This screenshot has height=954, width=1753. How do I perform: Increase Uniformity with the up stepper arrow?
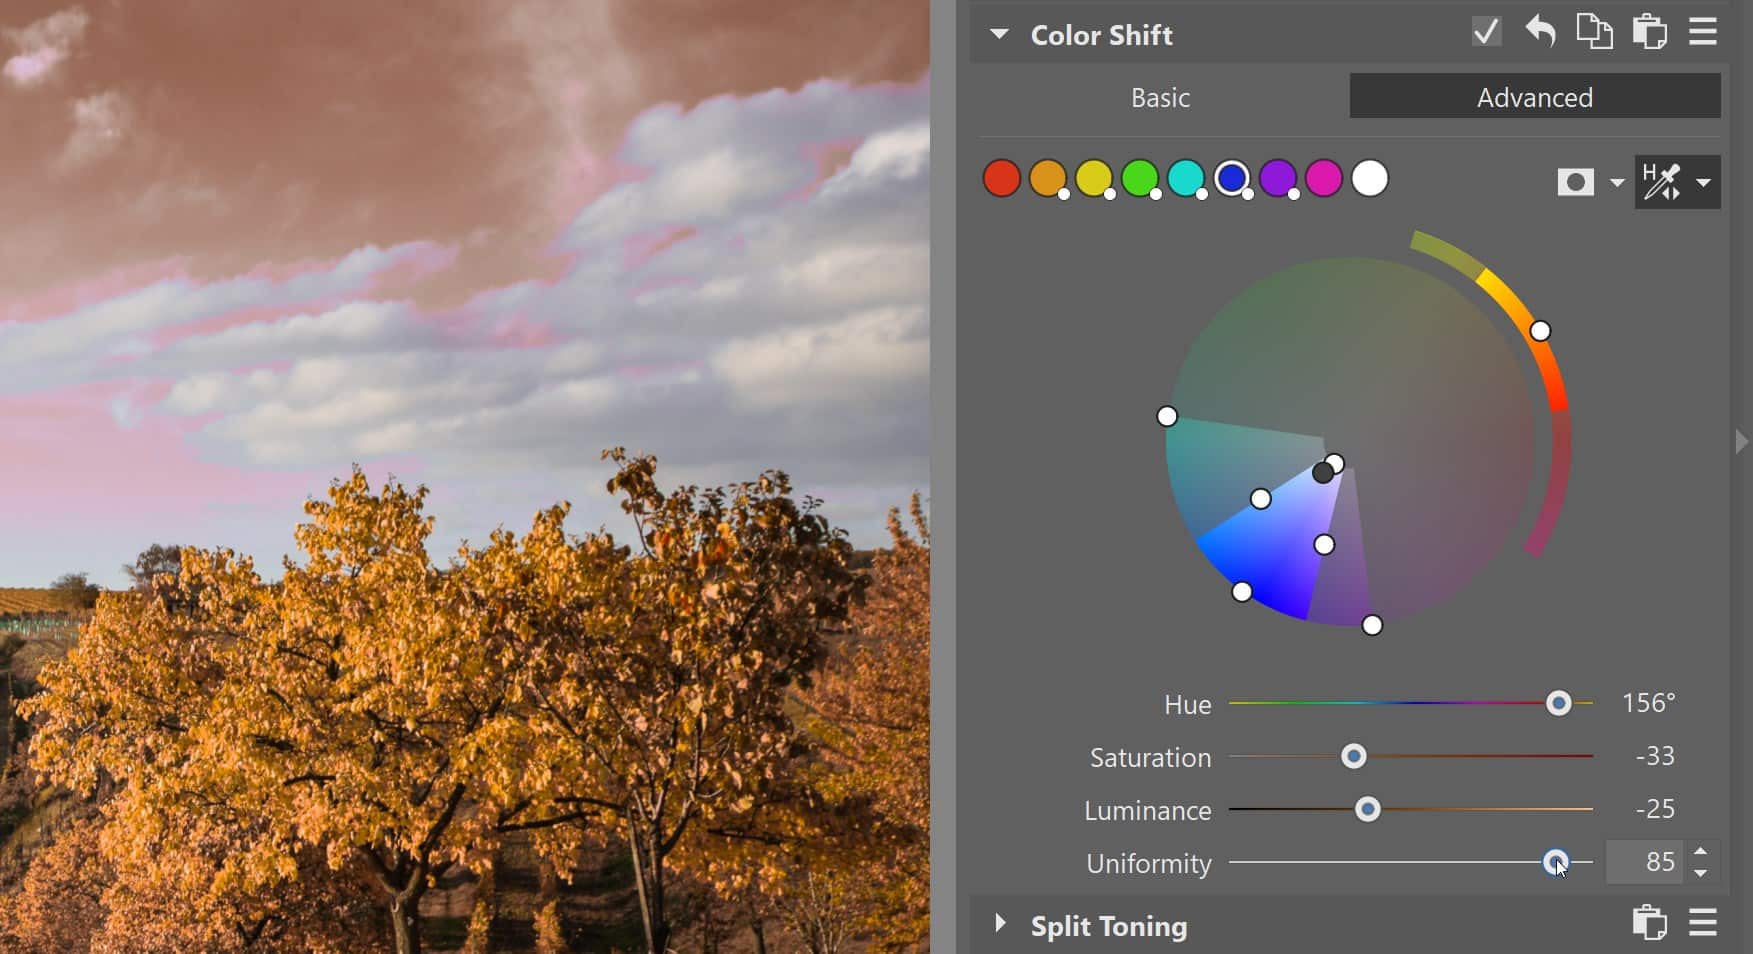[x=1701, y=851]
